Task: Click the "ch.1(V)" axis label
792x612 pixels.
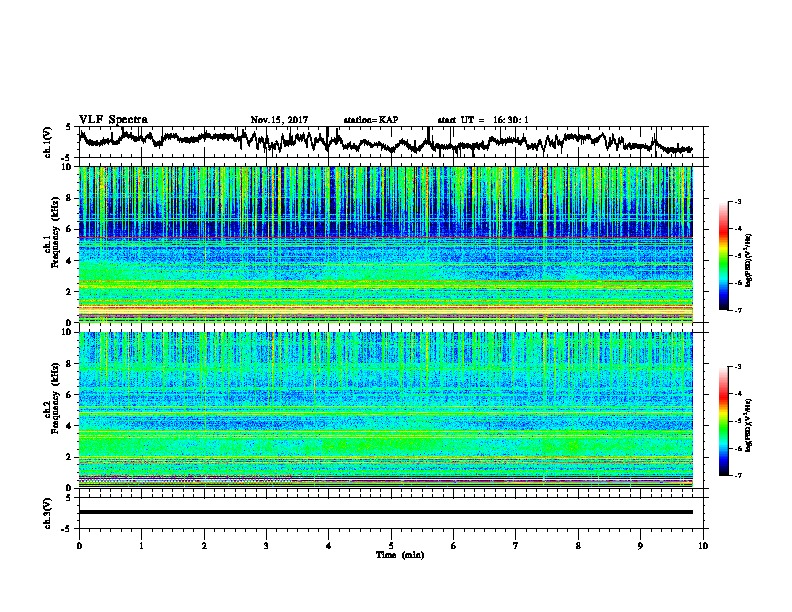Action: 48,142
